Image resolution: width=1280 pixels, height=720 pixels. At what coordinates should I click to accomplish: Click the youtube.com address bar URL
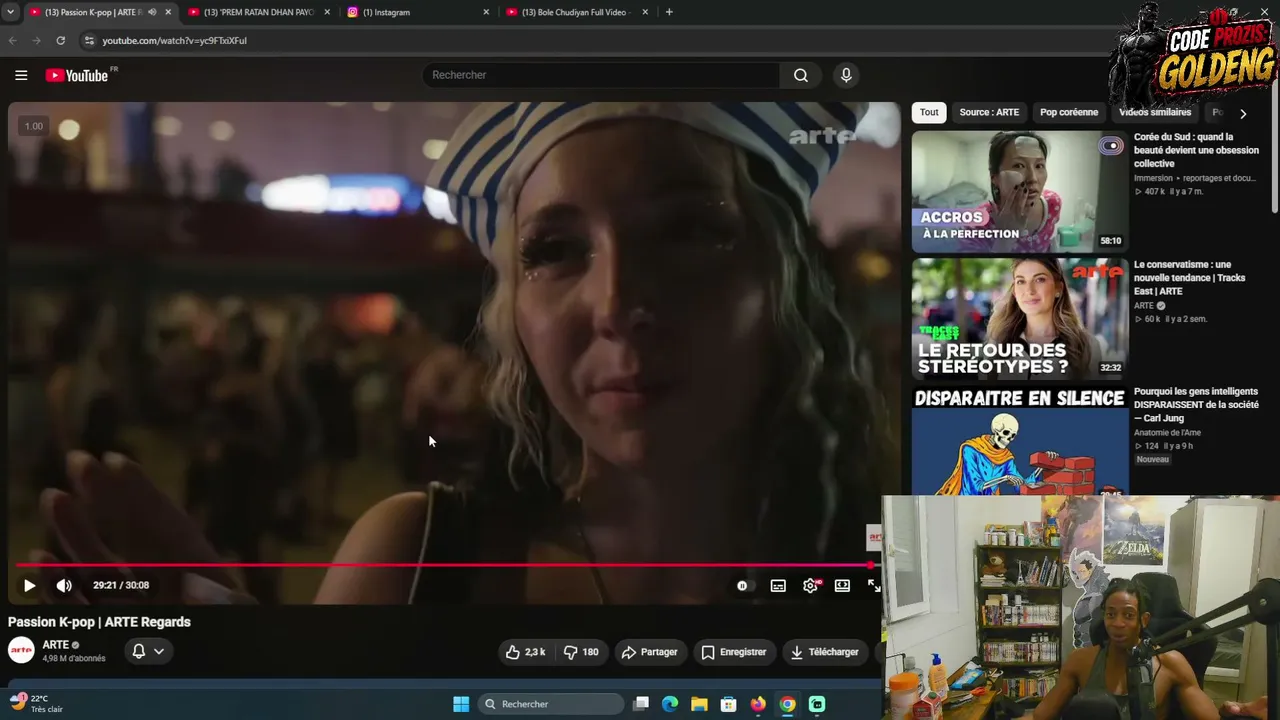coord(174,41)
